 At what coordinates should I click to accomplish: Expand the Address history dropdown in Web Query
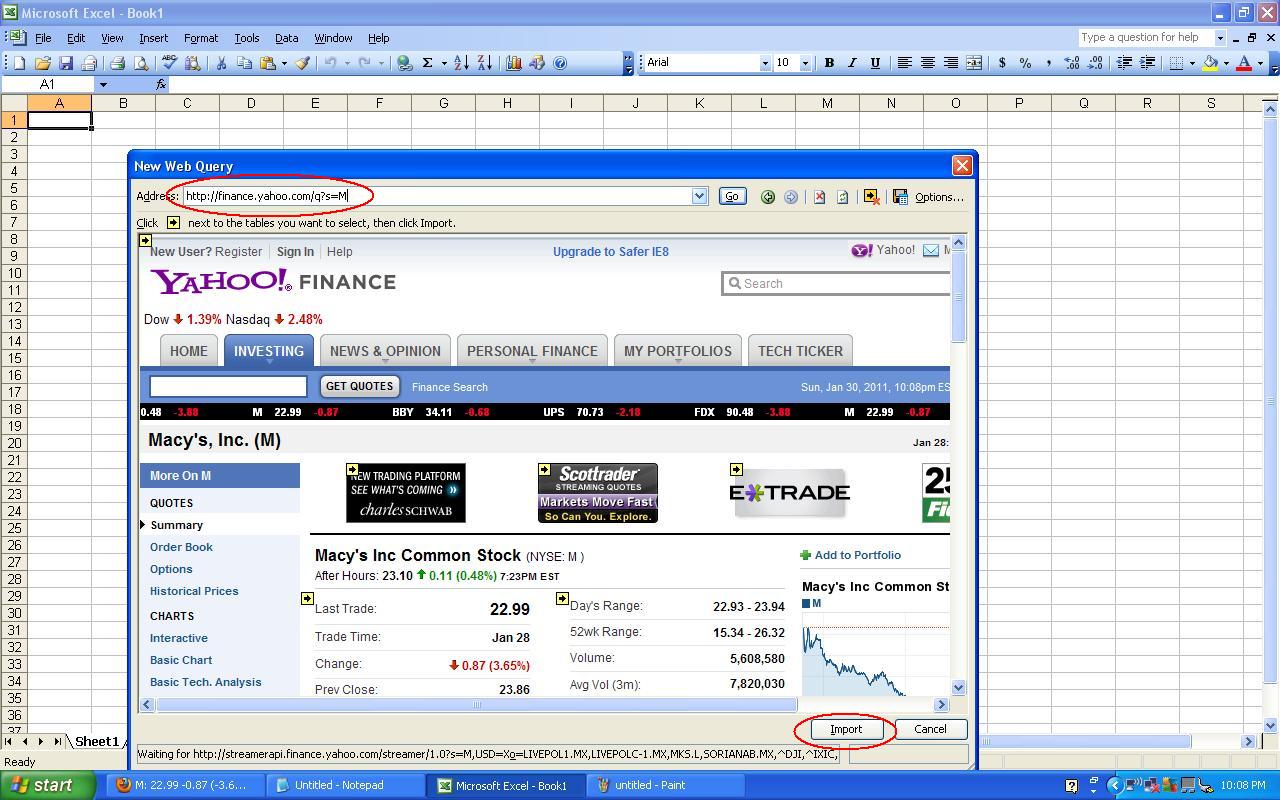(x=700, y=197)
